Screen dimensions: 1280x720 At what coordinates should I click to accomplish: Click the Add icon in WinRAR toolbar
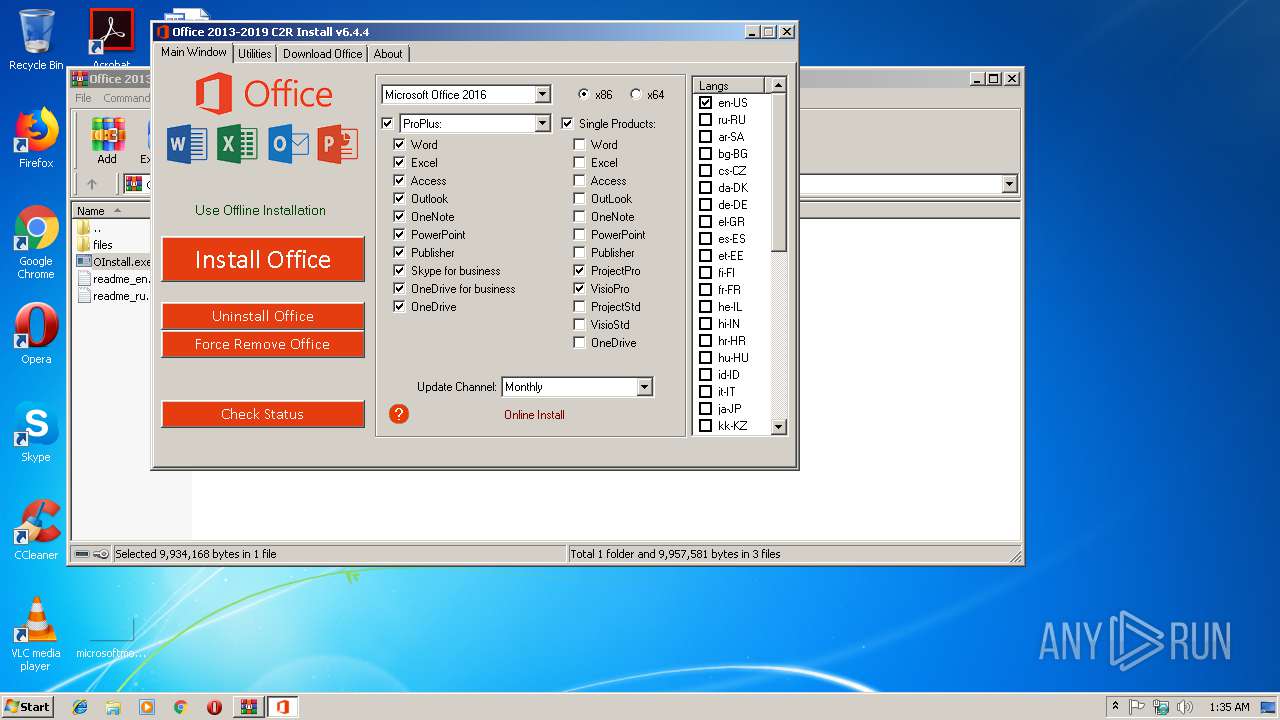tap(107, 140)
